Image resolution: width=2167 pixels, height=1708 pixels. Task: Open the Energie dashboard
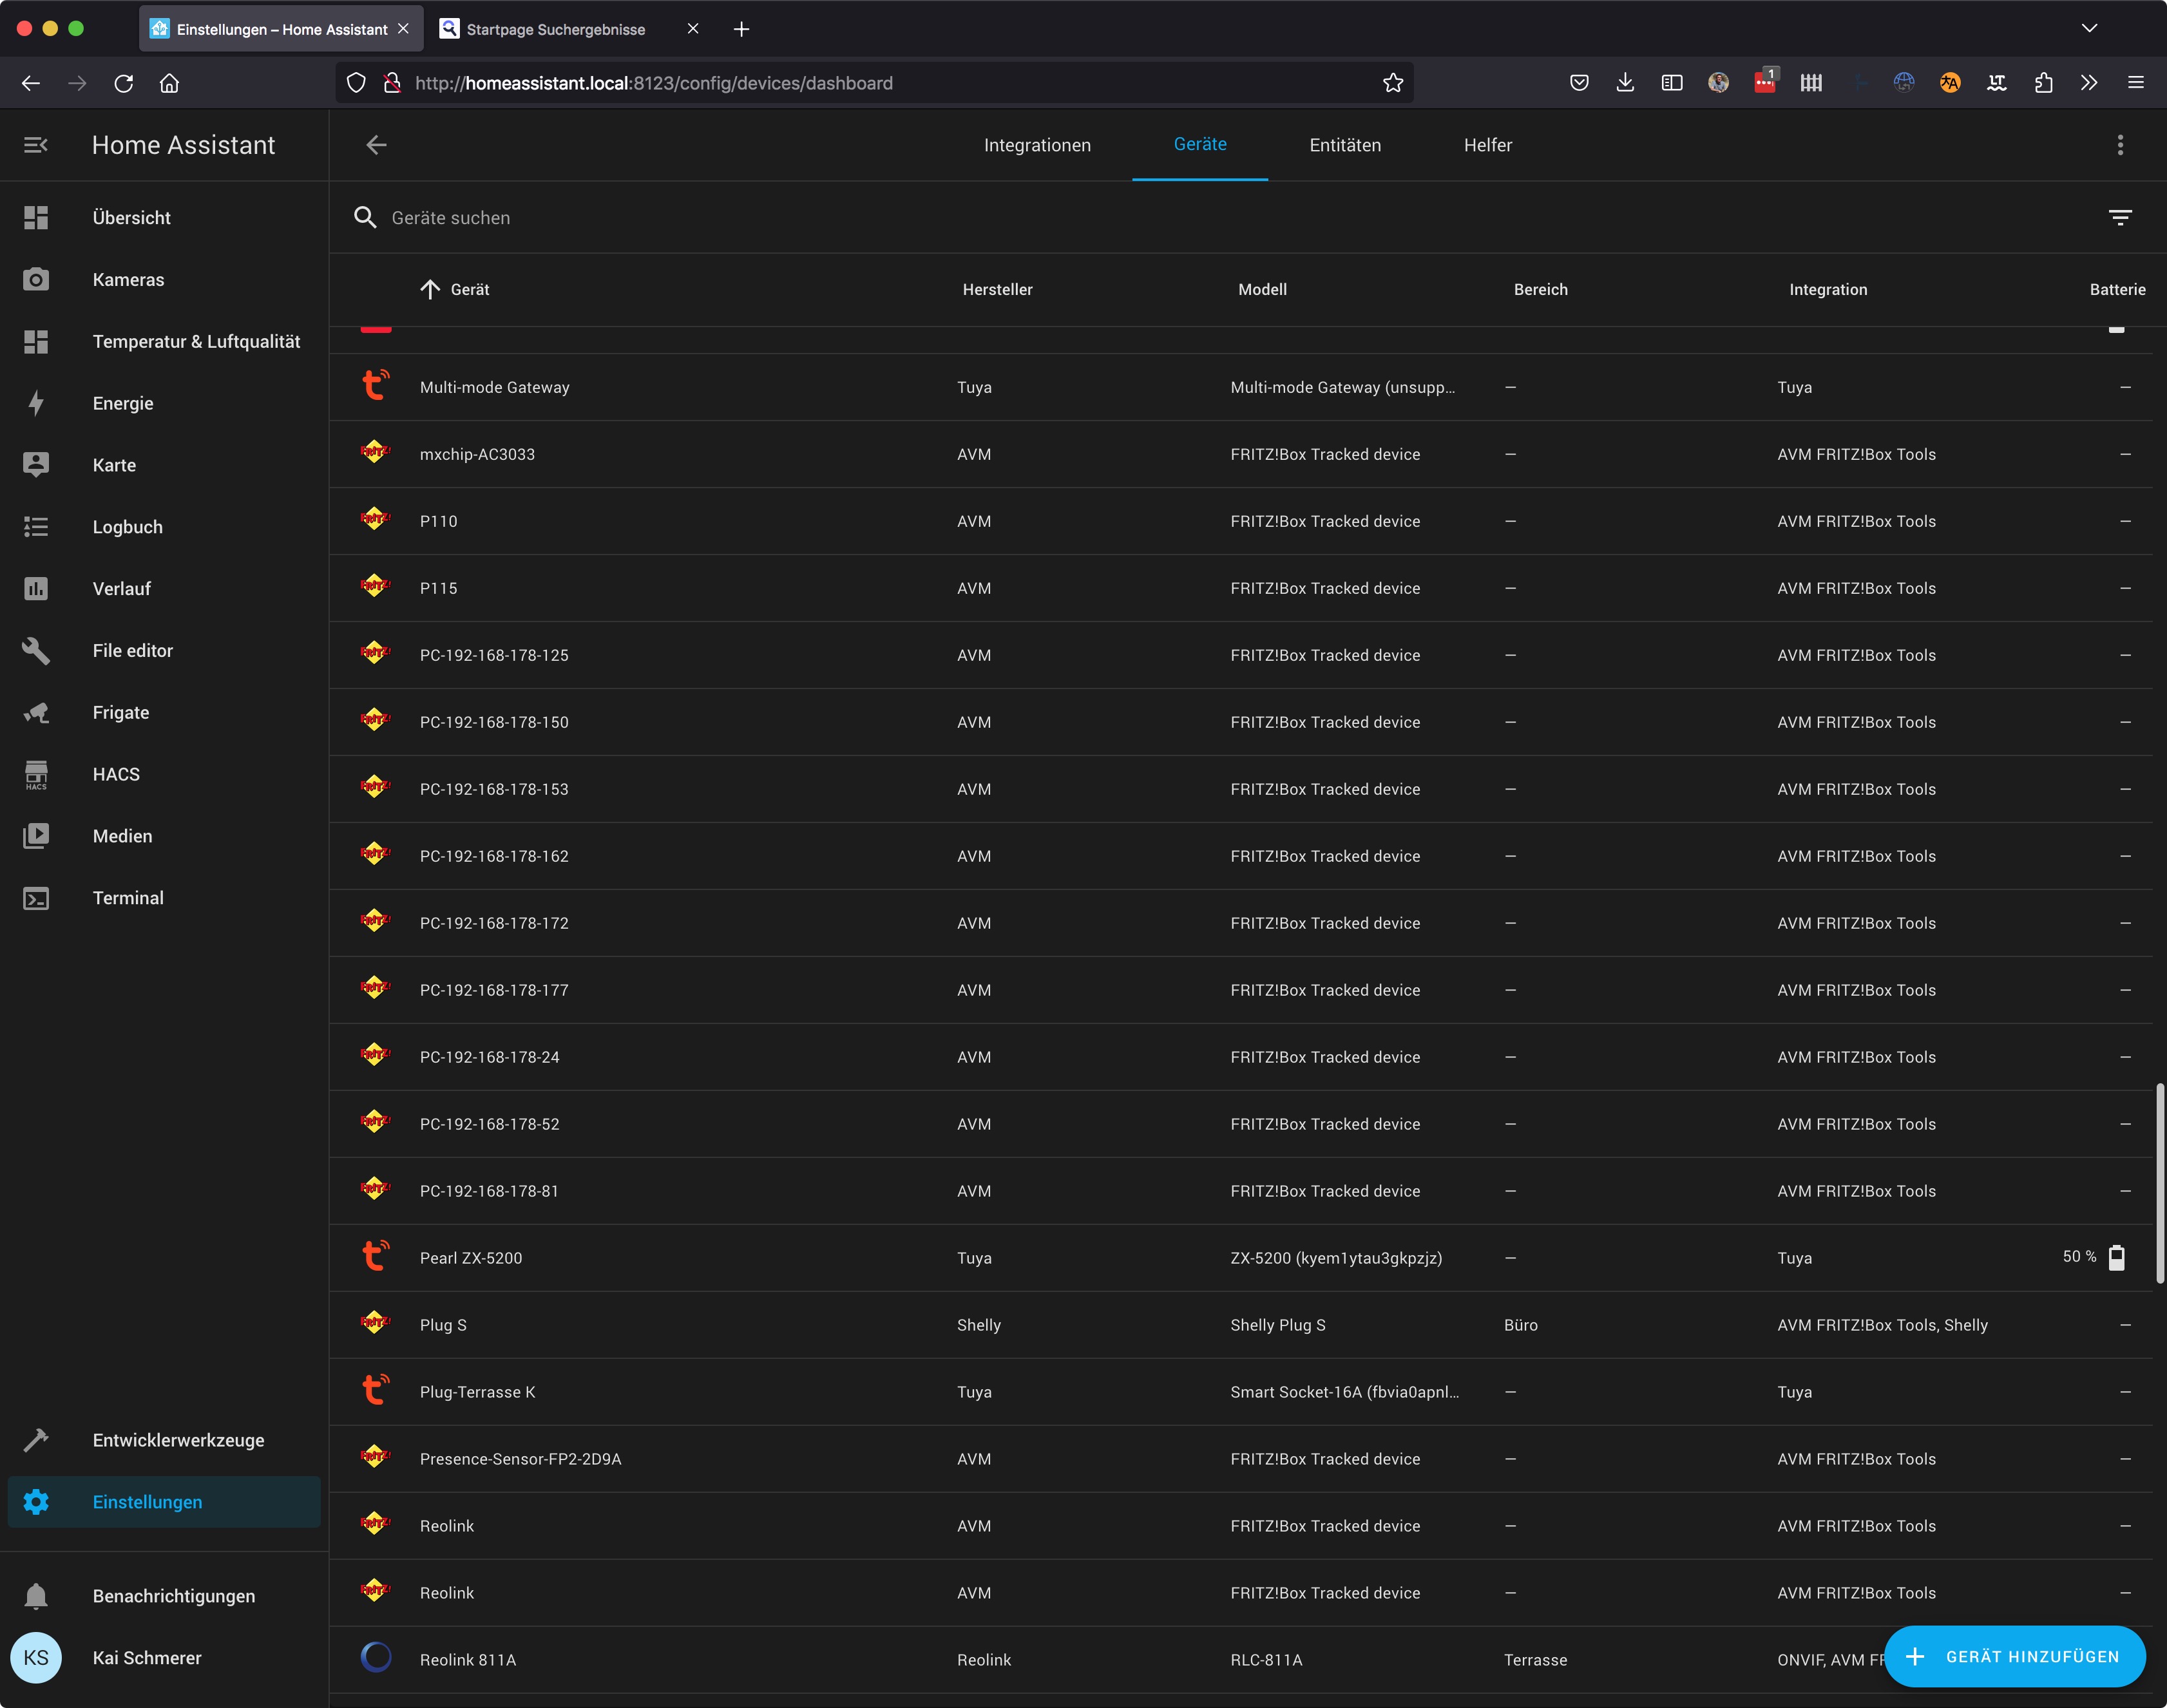(122, 403)
